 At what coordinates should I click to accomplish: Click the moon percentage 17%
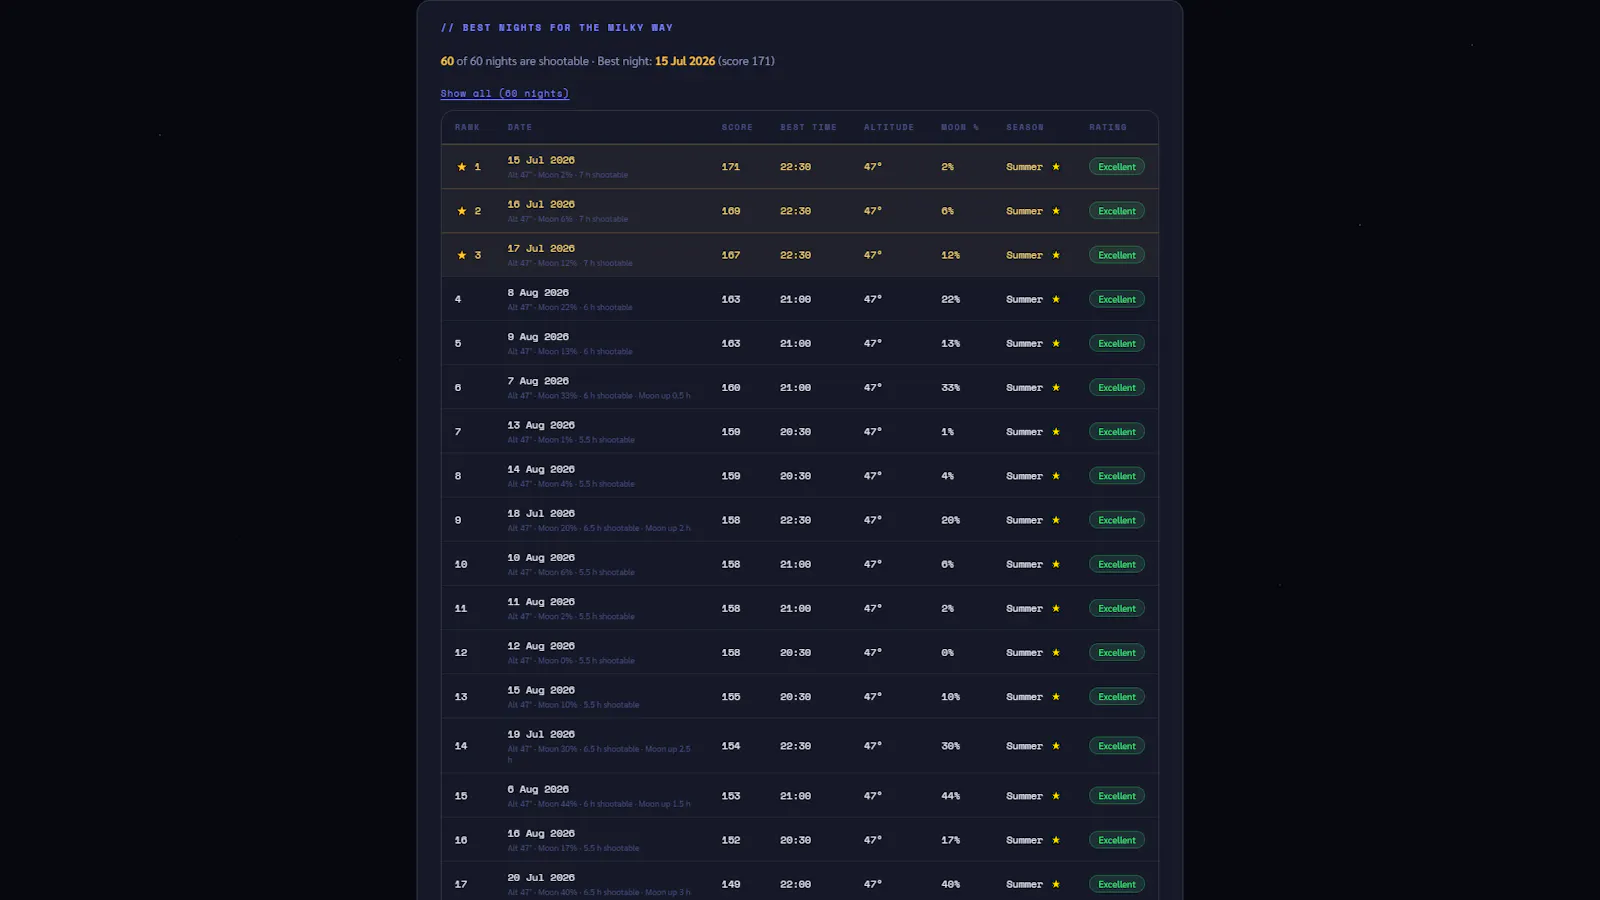[950, 840]
